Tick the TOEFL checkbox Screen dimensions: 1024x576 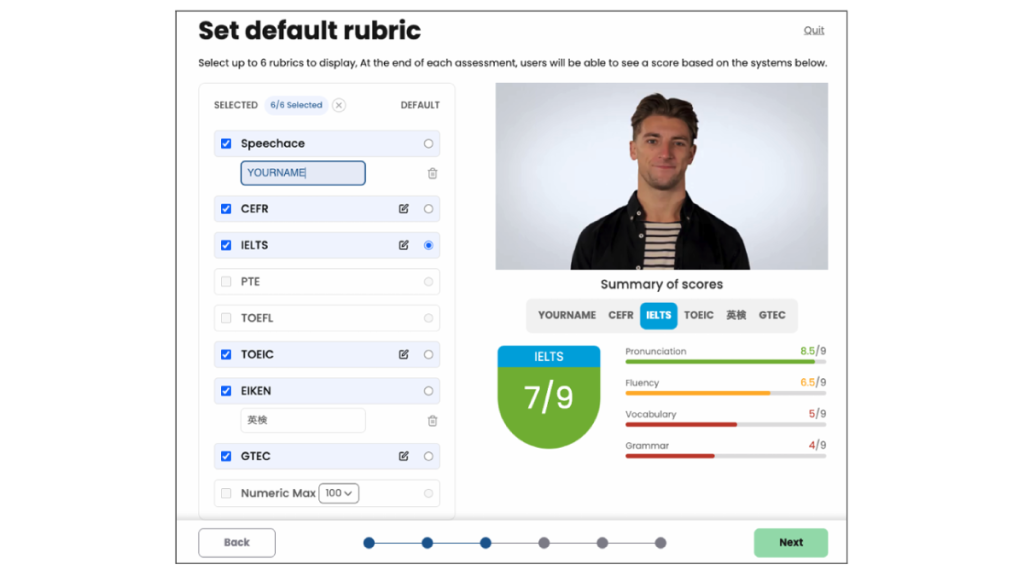point(226,318)
